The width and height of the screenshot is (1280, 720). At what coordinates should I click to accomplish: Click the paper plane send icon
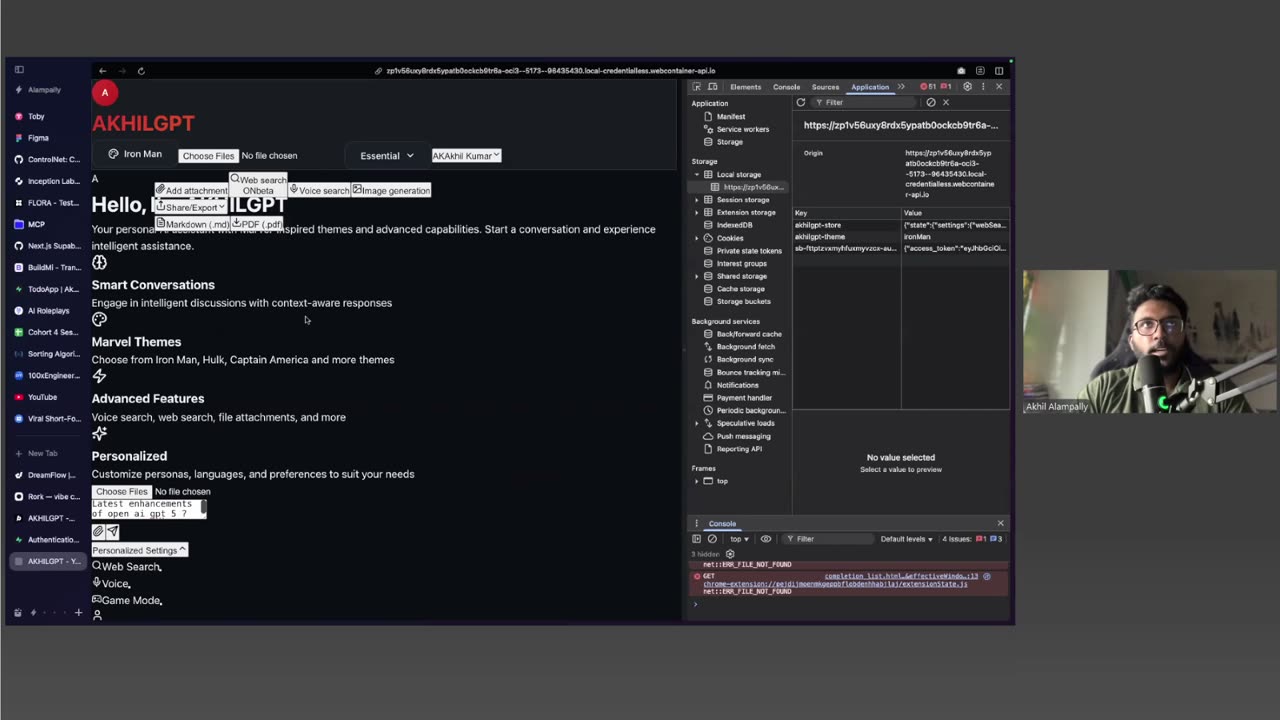coord(112,532)
